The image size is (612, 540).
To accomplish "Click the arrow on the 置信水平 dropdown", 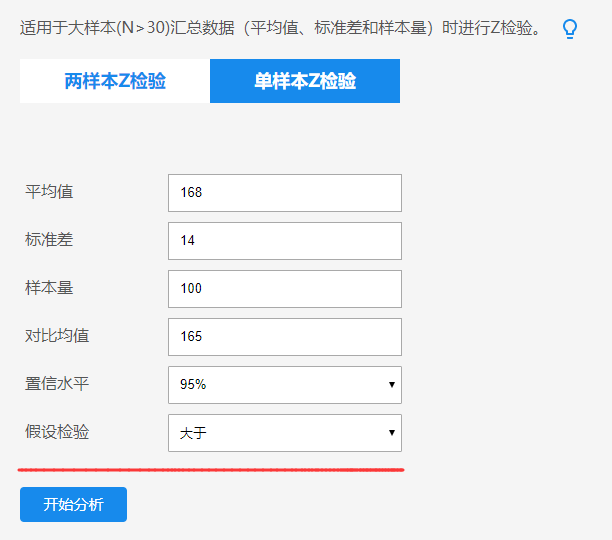I will click(391, 385).
